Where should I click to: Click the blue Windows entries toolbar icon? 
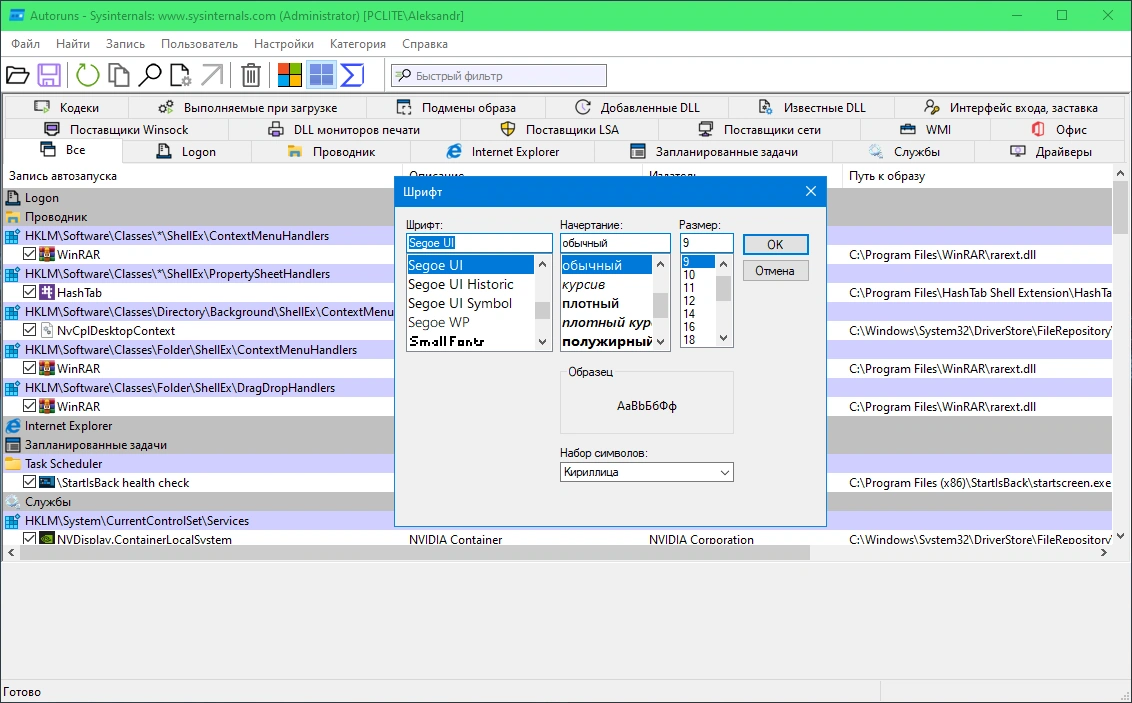321,75
